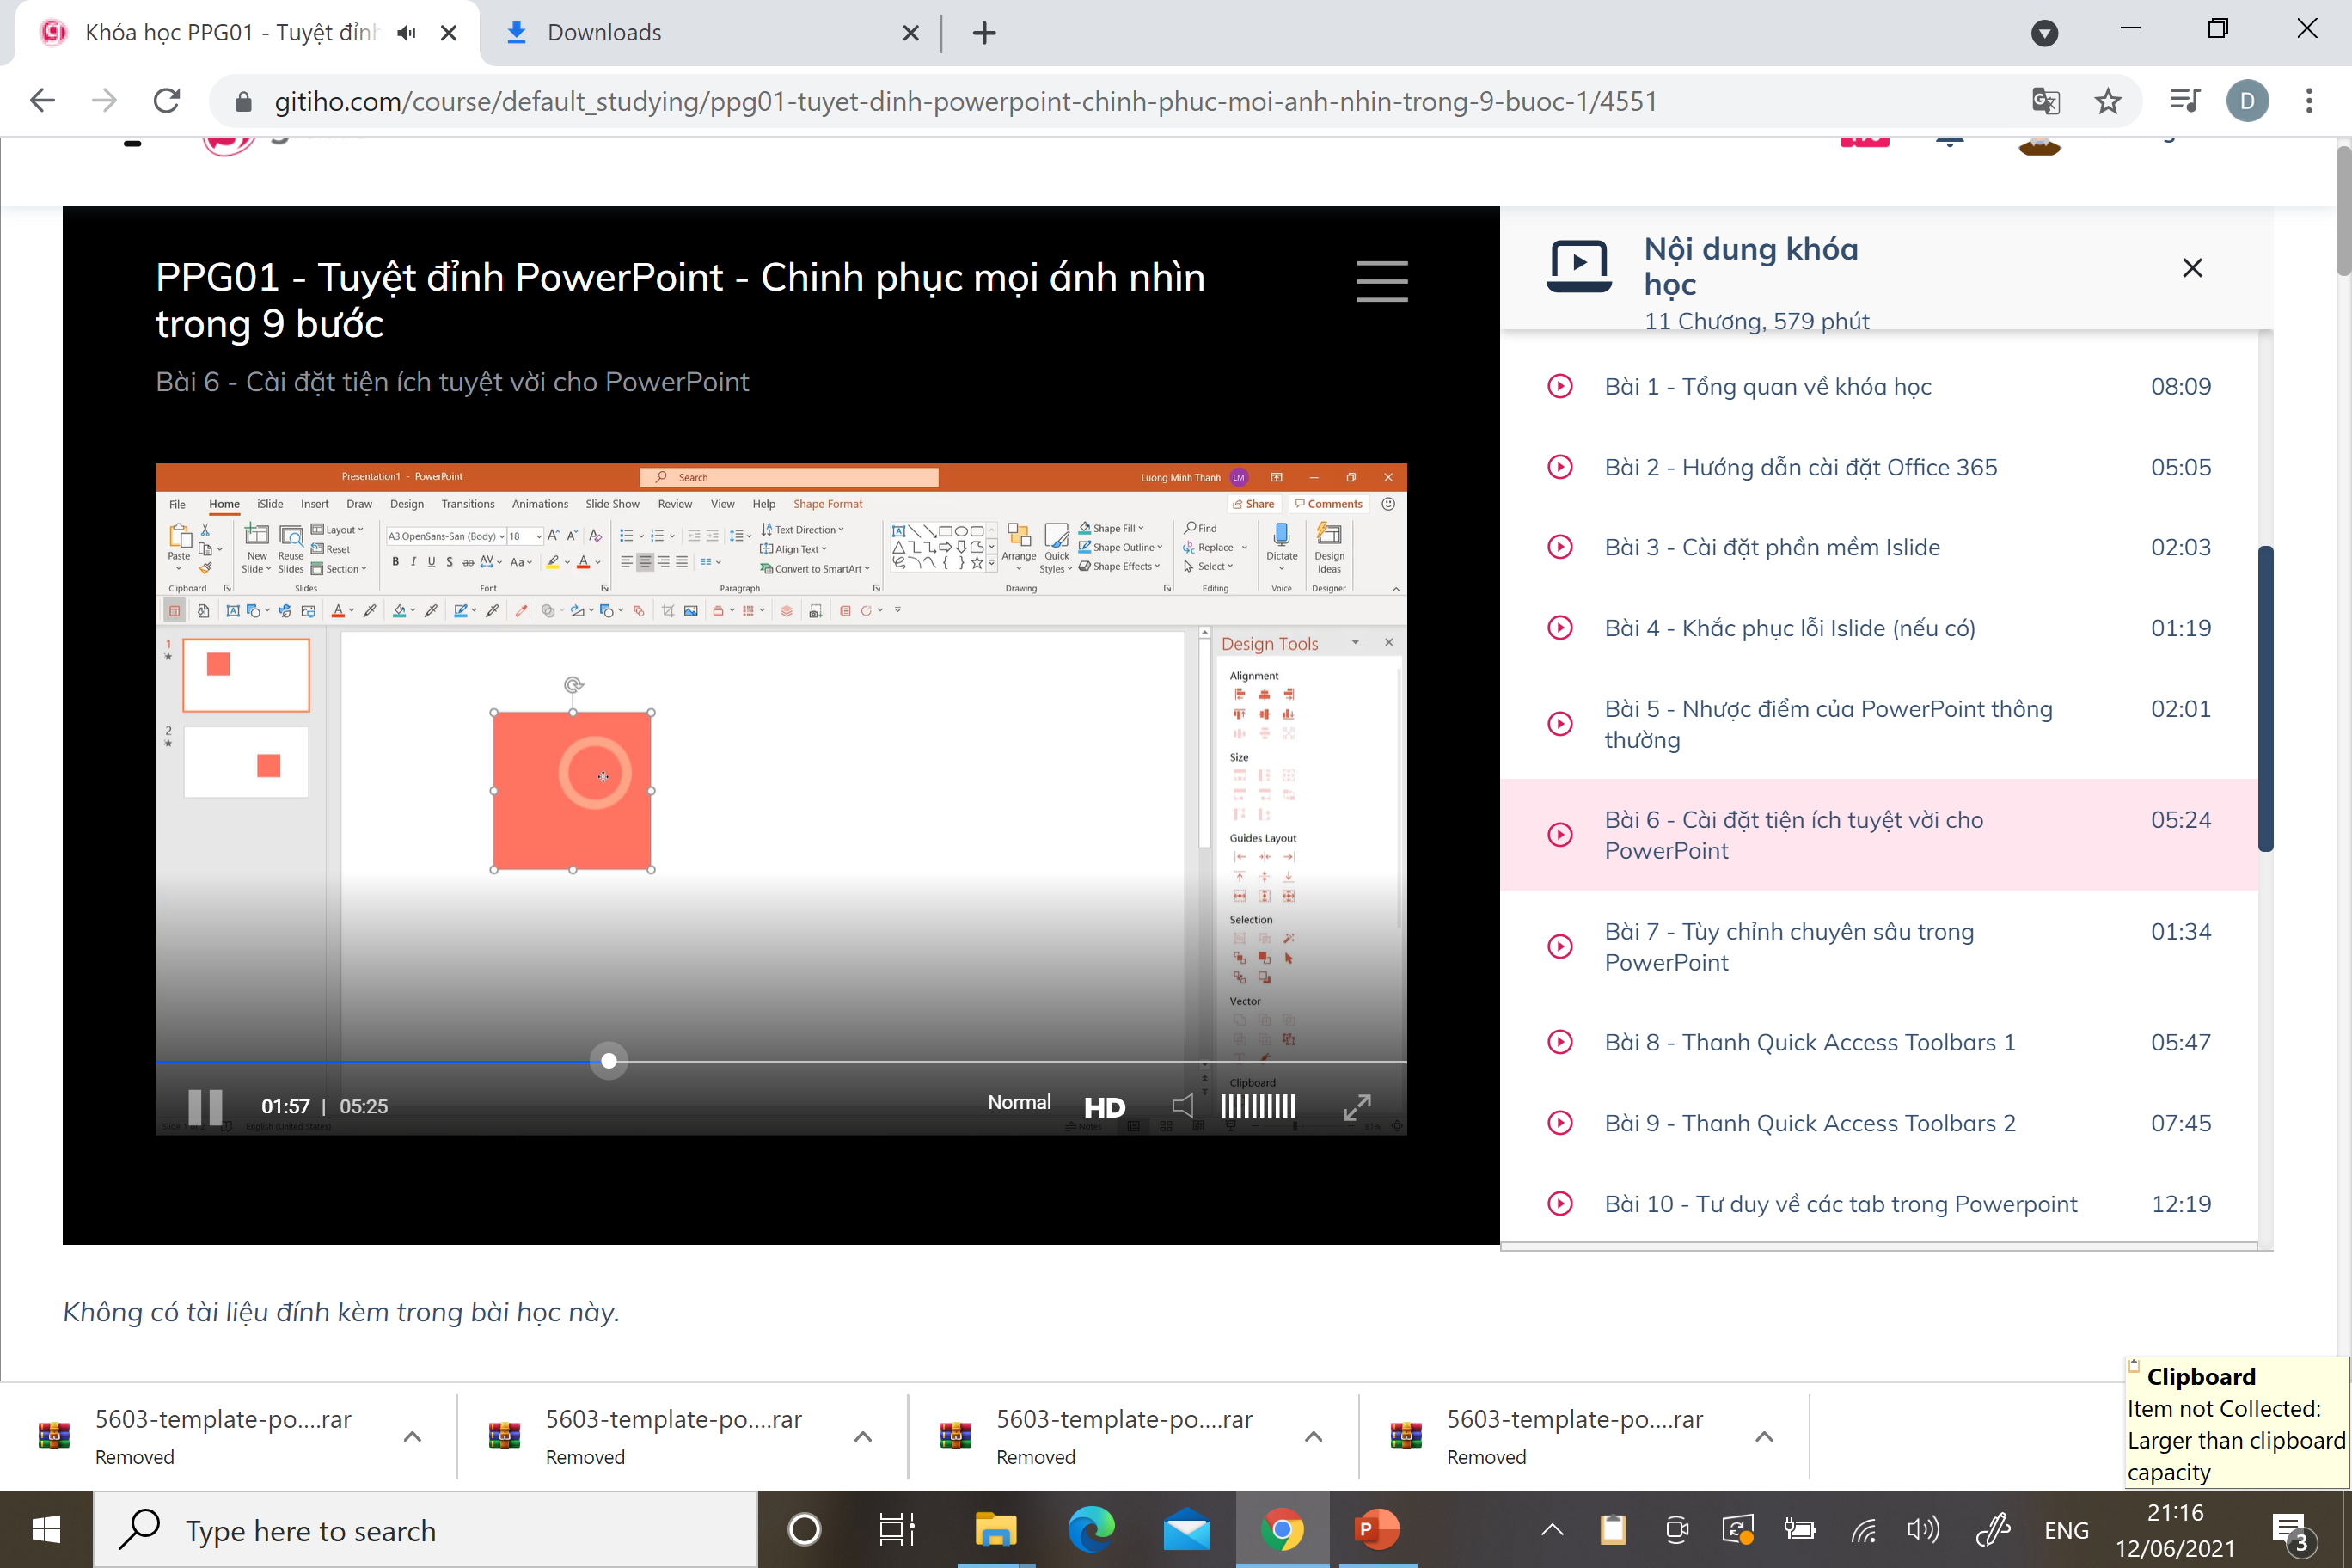Open Bài 5 - Nhược điểm của PowerPoint
The width and height of the screenshot is (2352, 1568).
coord(1879,724)
